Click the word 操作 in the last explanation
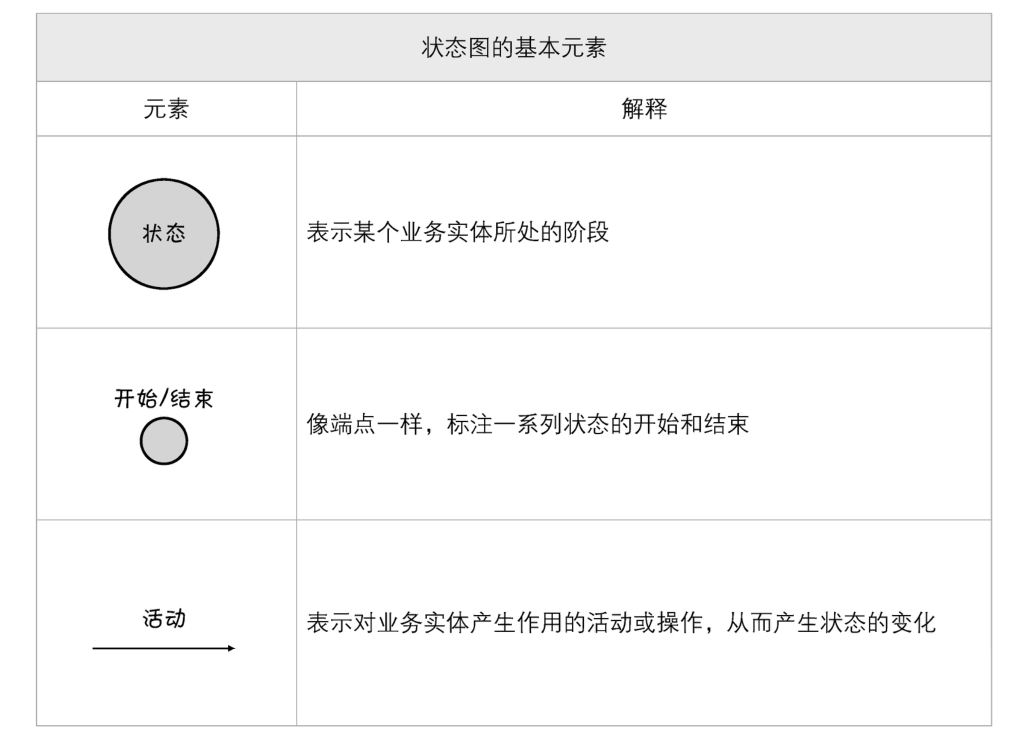This screenshot has width=1022, height=743. (679, 622)
